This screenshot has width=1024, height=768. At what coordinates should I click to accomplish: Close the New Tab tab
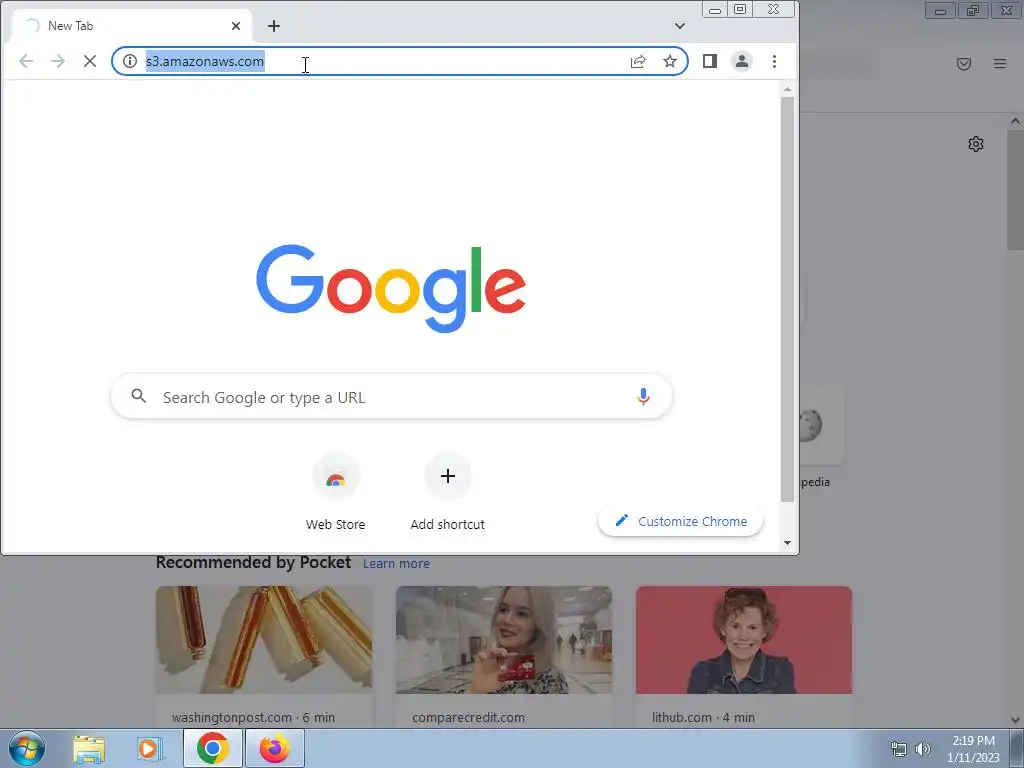point(236,26)
